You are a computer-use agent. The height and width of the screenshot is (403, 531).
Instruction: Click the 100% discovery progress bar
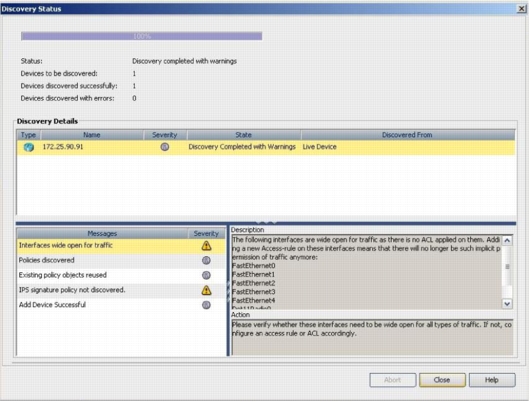[x=142, y=36]
